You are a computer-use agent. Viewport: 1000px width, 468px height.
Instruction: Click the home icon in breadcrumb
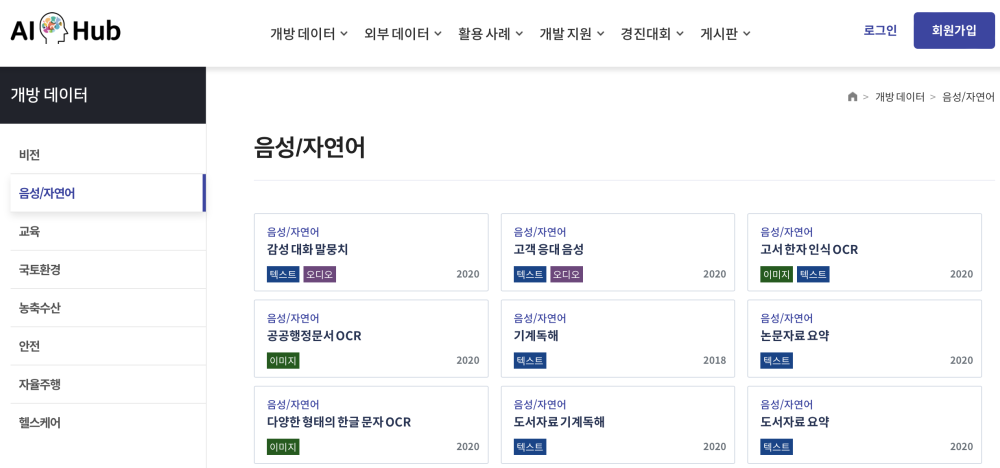point(852,97)
